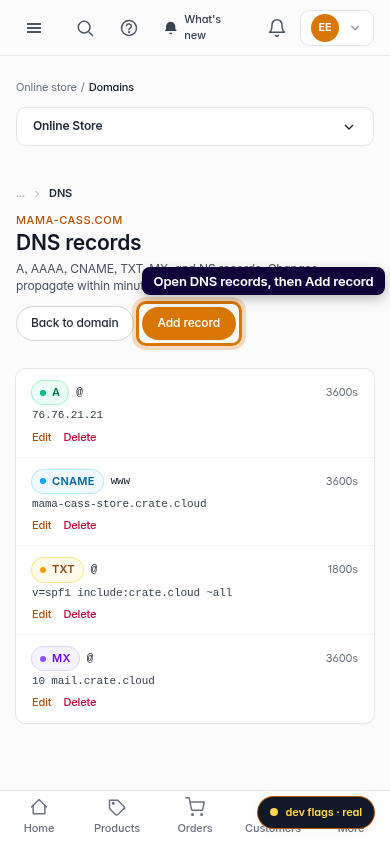
Task: Expand the Online Store section dropdown
Action: pos(195,126)
